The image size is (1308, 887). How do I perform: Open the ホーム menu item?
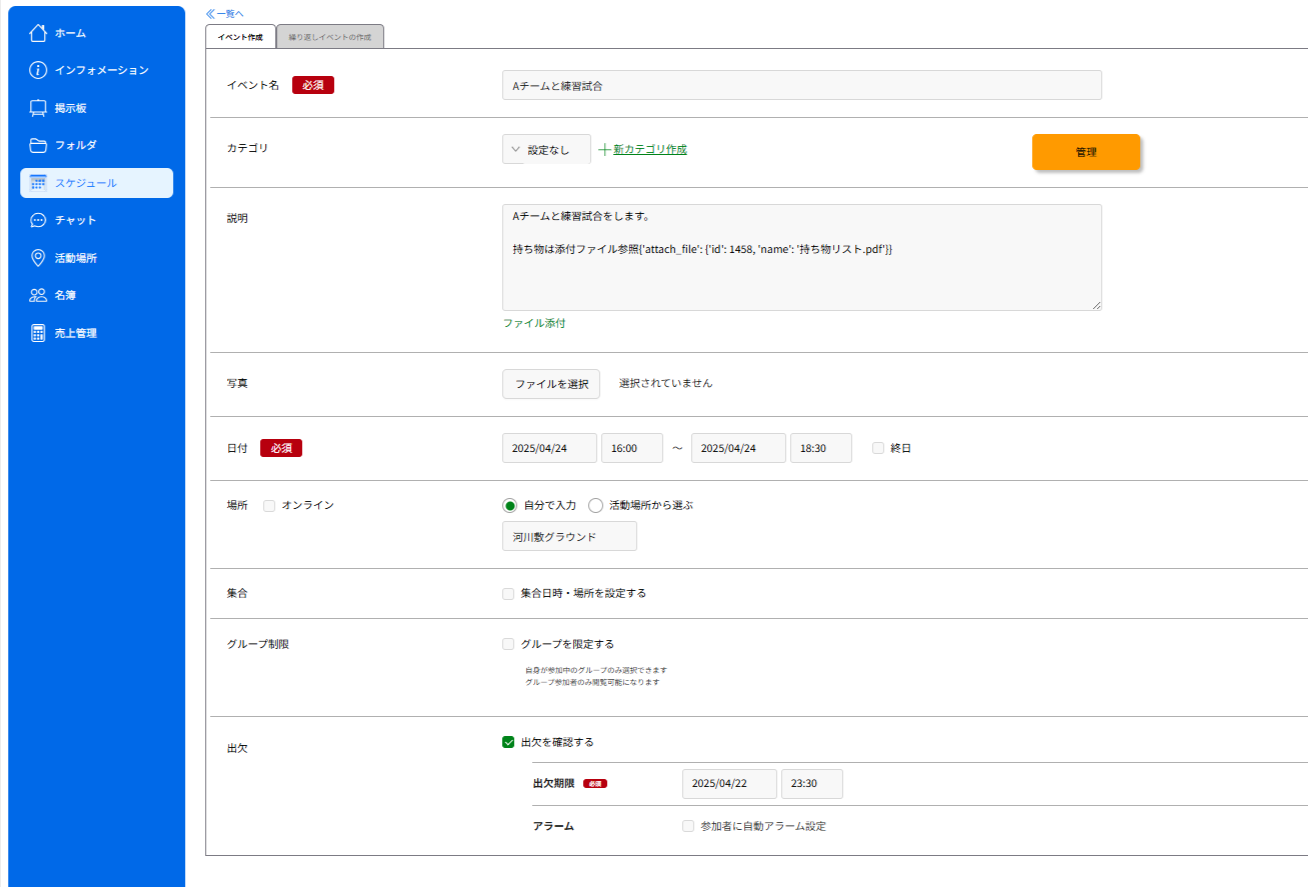(96, 33)
